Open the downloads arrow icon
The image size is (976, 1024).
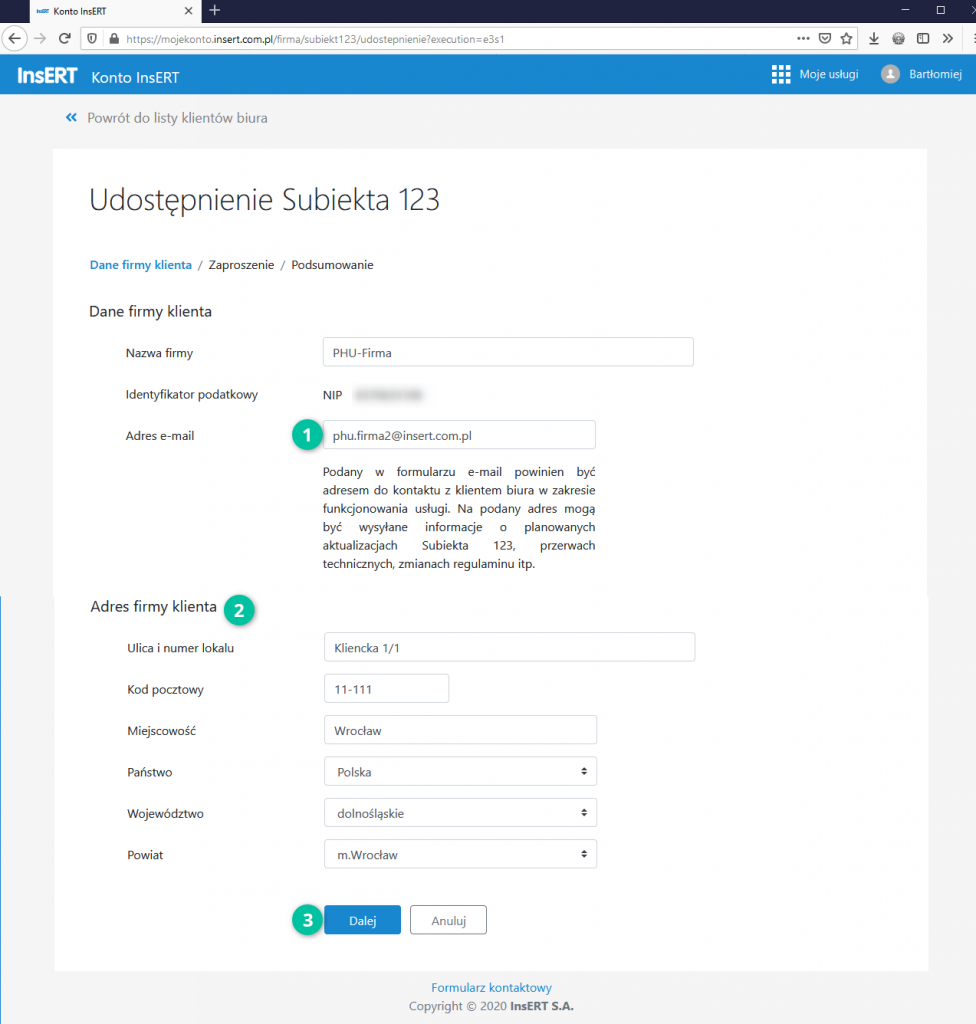pyautogui.click(x=874, y=39)
